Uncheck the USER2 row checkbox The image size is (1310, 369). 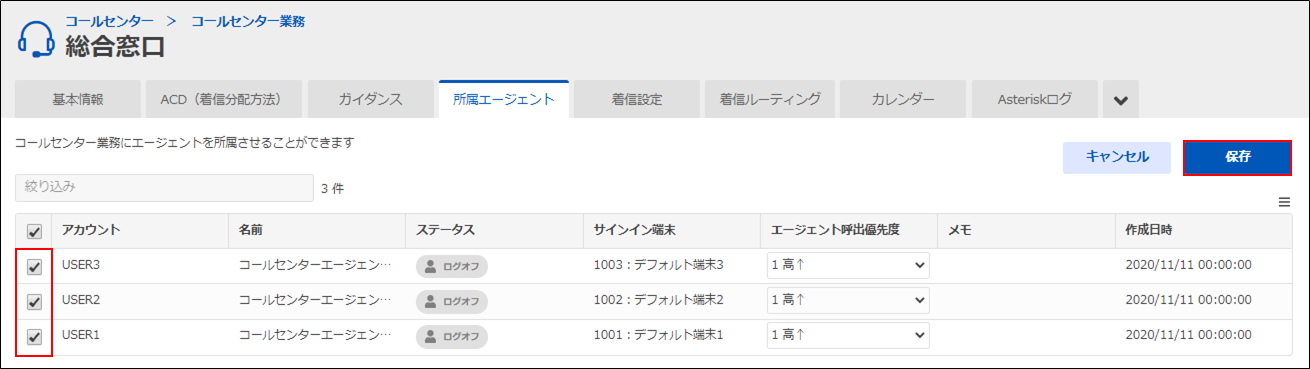[34, 301]
